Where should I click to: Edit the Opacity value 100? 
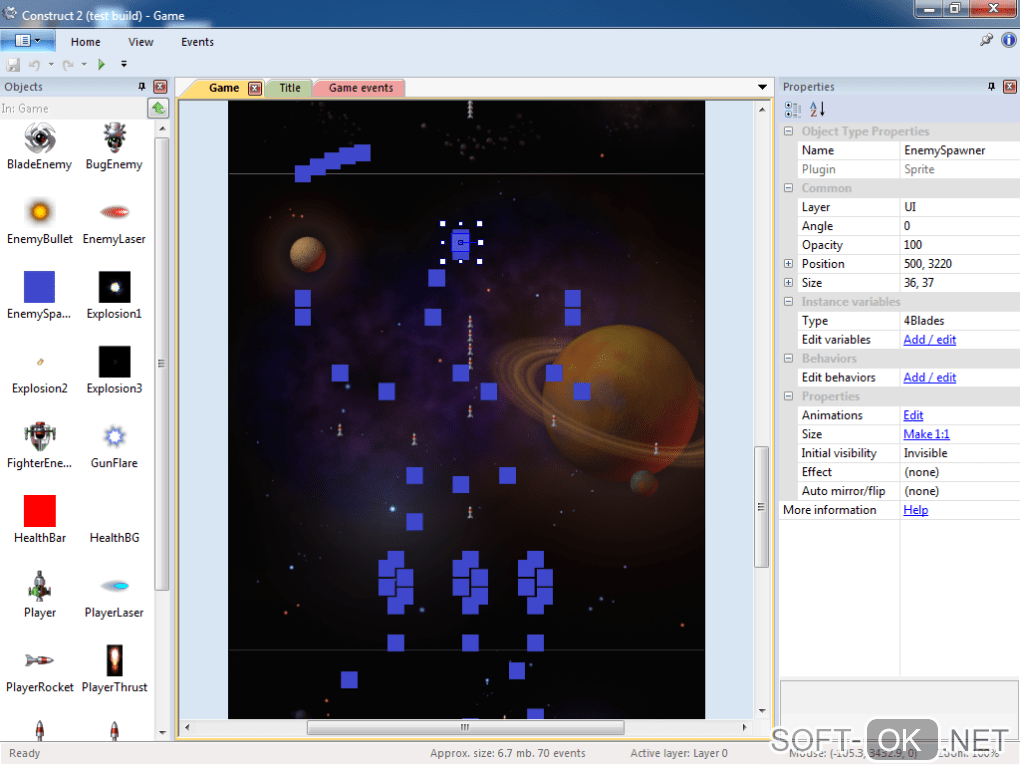coord(960,245)
